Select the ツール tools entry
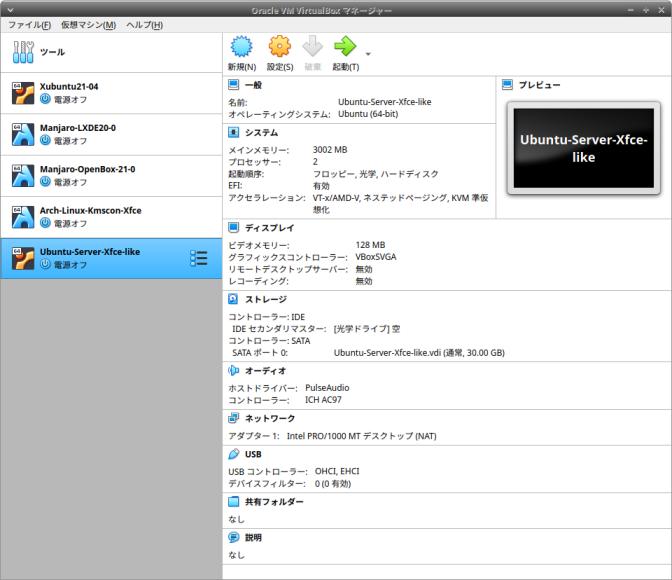This screenshot has height=580, width=672. coord(111,52)
